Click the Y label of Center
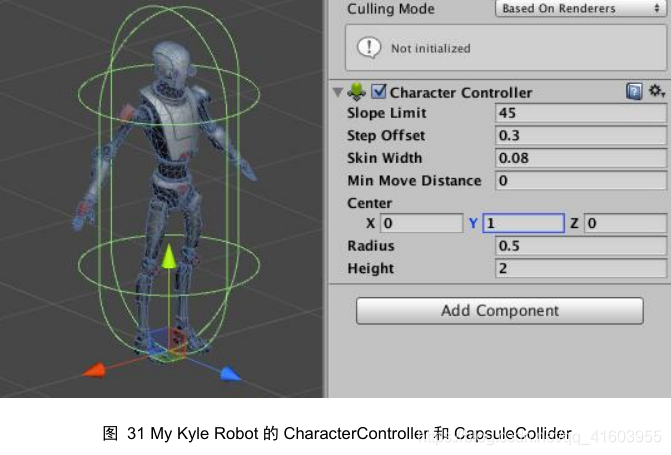The image size is (671, 455). tap(473, 223)
